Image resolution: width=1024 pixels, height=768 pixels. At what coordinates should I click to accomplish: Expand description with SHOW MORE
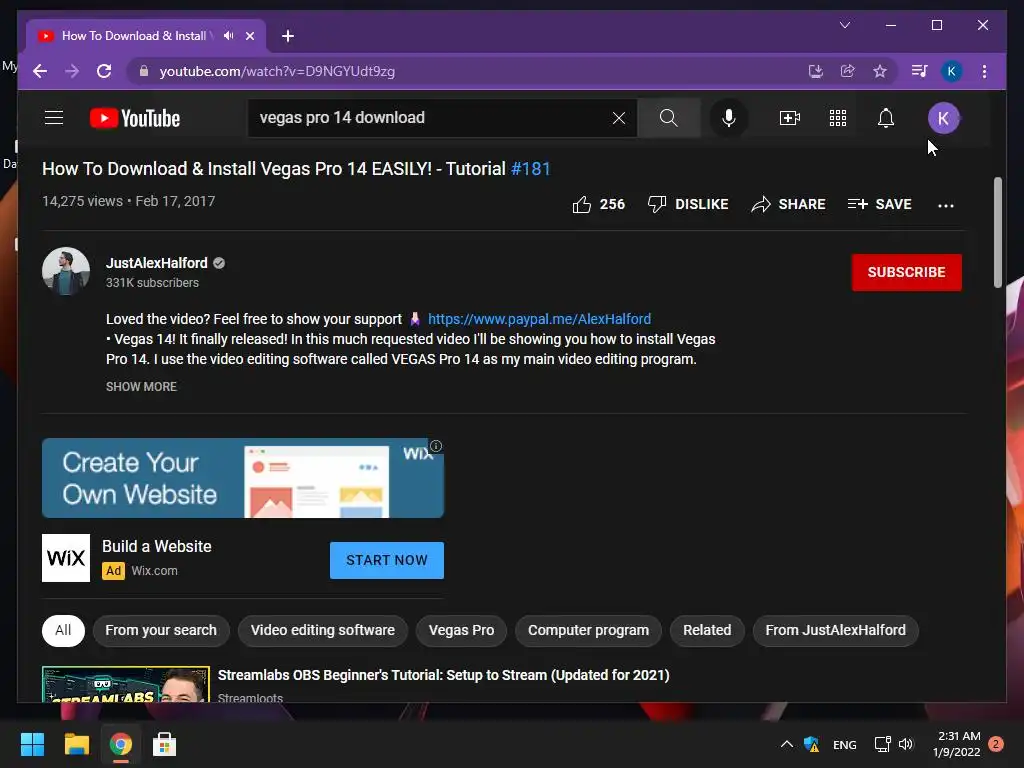point(141,387)
